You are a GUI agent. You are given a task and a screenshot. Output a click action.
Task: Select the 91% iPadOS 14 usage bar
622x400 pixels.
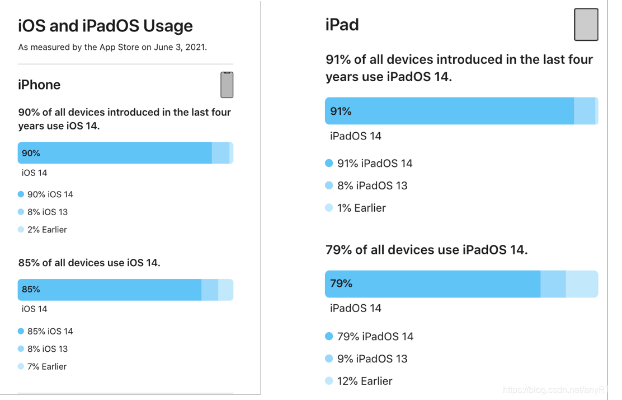(x=449, y=111)
